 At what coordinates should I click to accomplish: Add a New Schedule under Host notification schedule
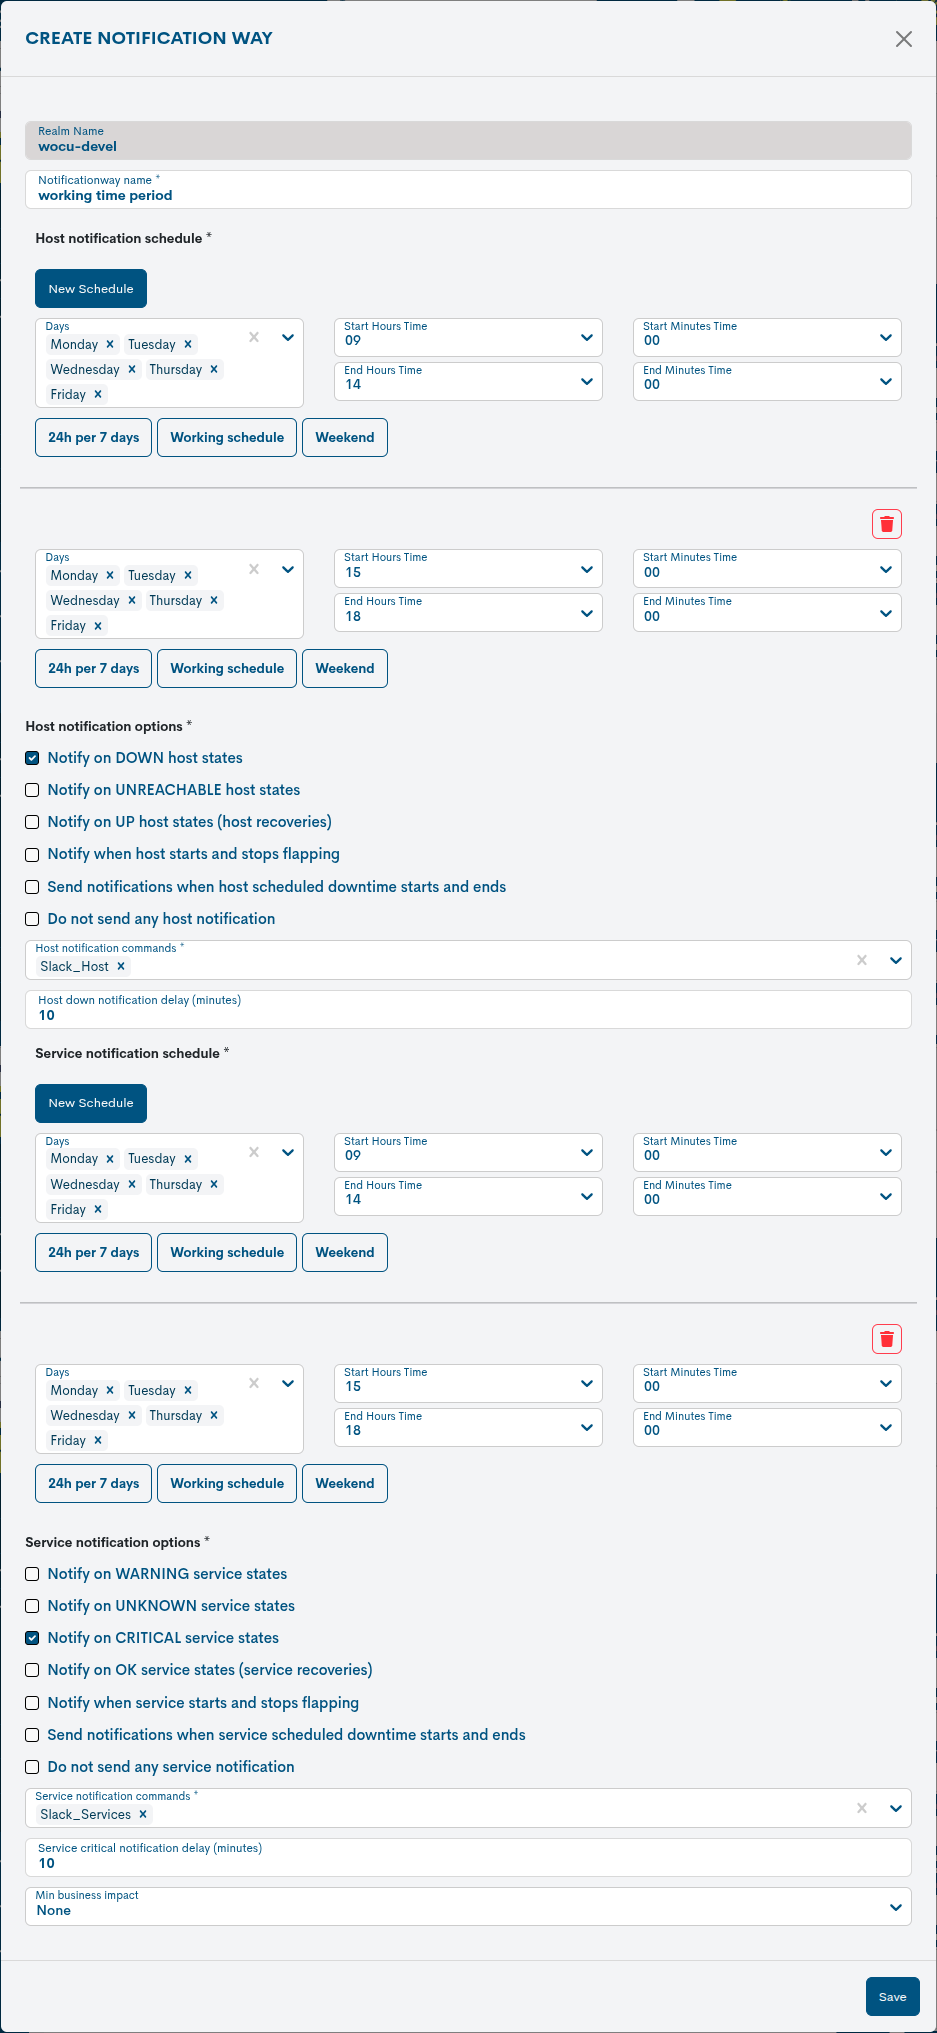click(x=91, y=289)
